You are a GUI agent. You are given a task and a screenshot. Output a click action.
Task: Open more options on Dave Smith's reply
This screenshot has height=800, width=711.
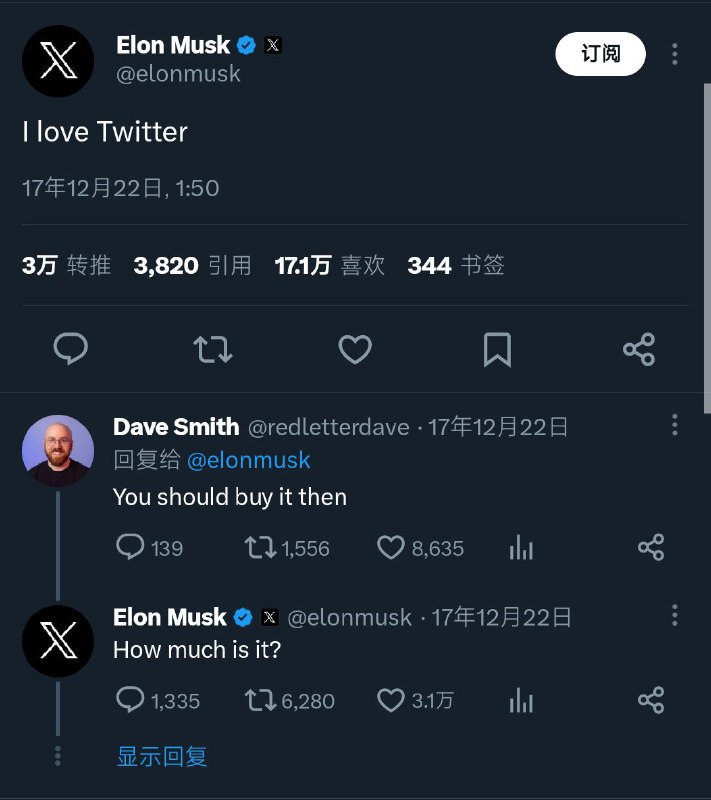pos(675,426)
